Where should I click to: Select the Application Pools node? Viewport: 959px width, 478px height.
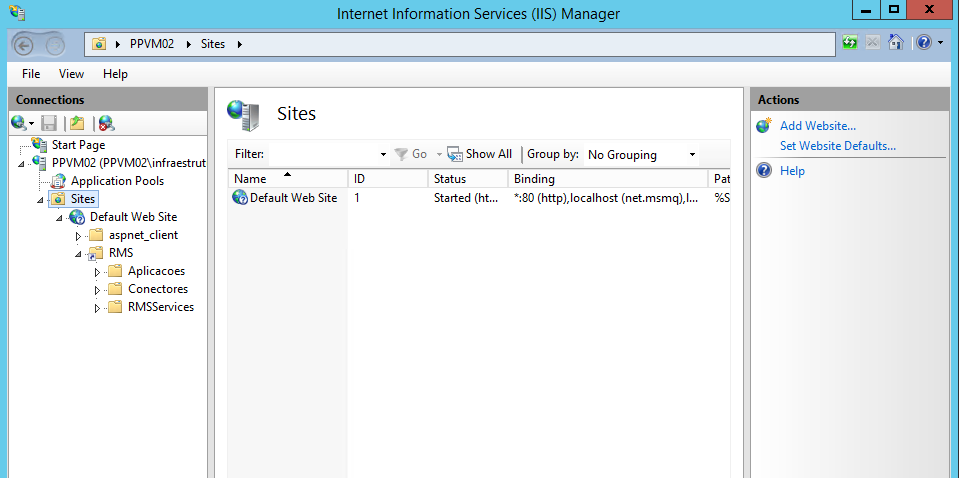pos(117,181)
